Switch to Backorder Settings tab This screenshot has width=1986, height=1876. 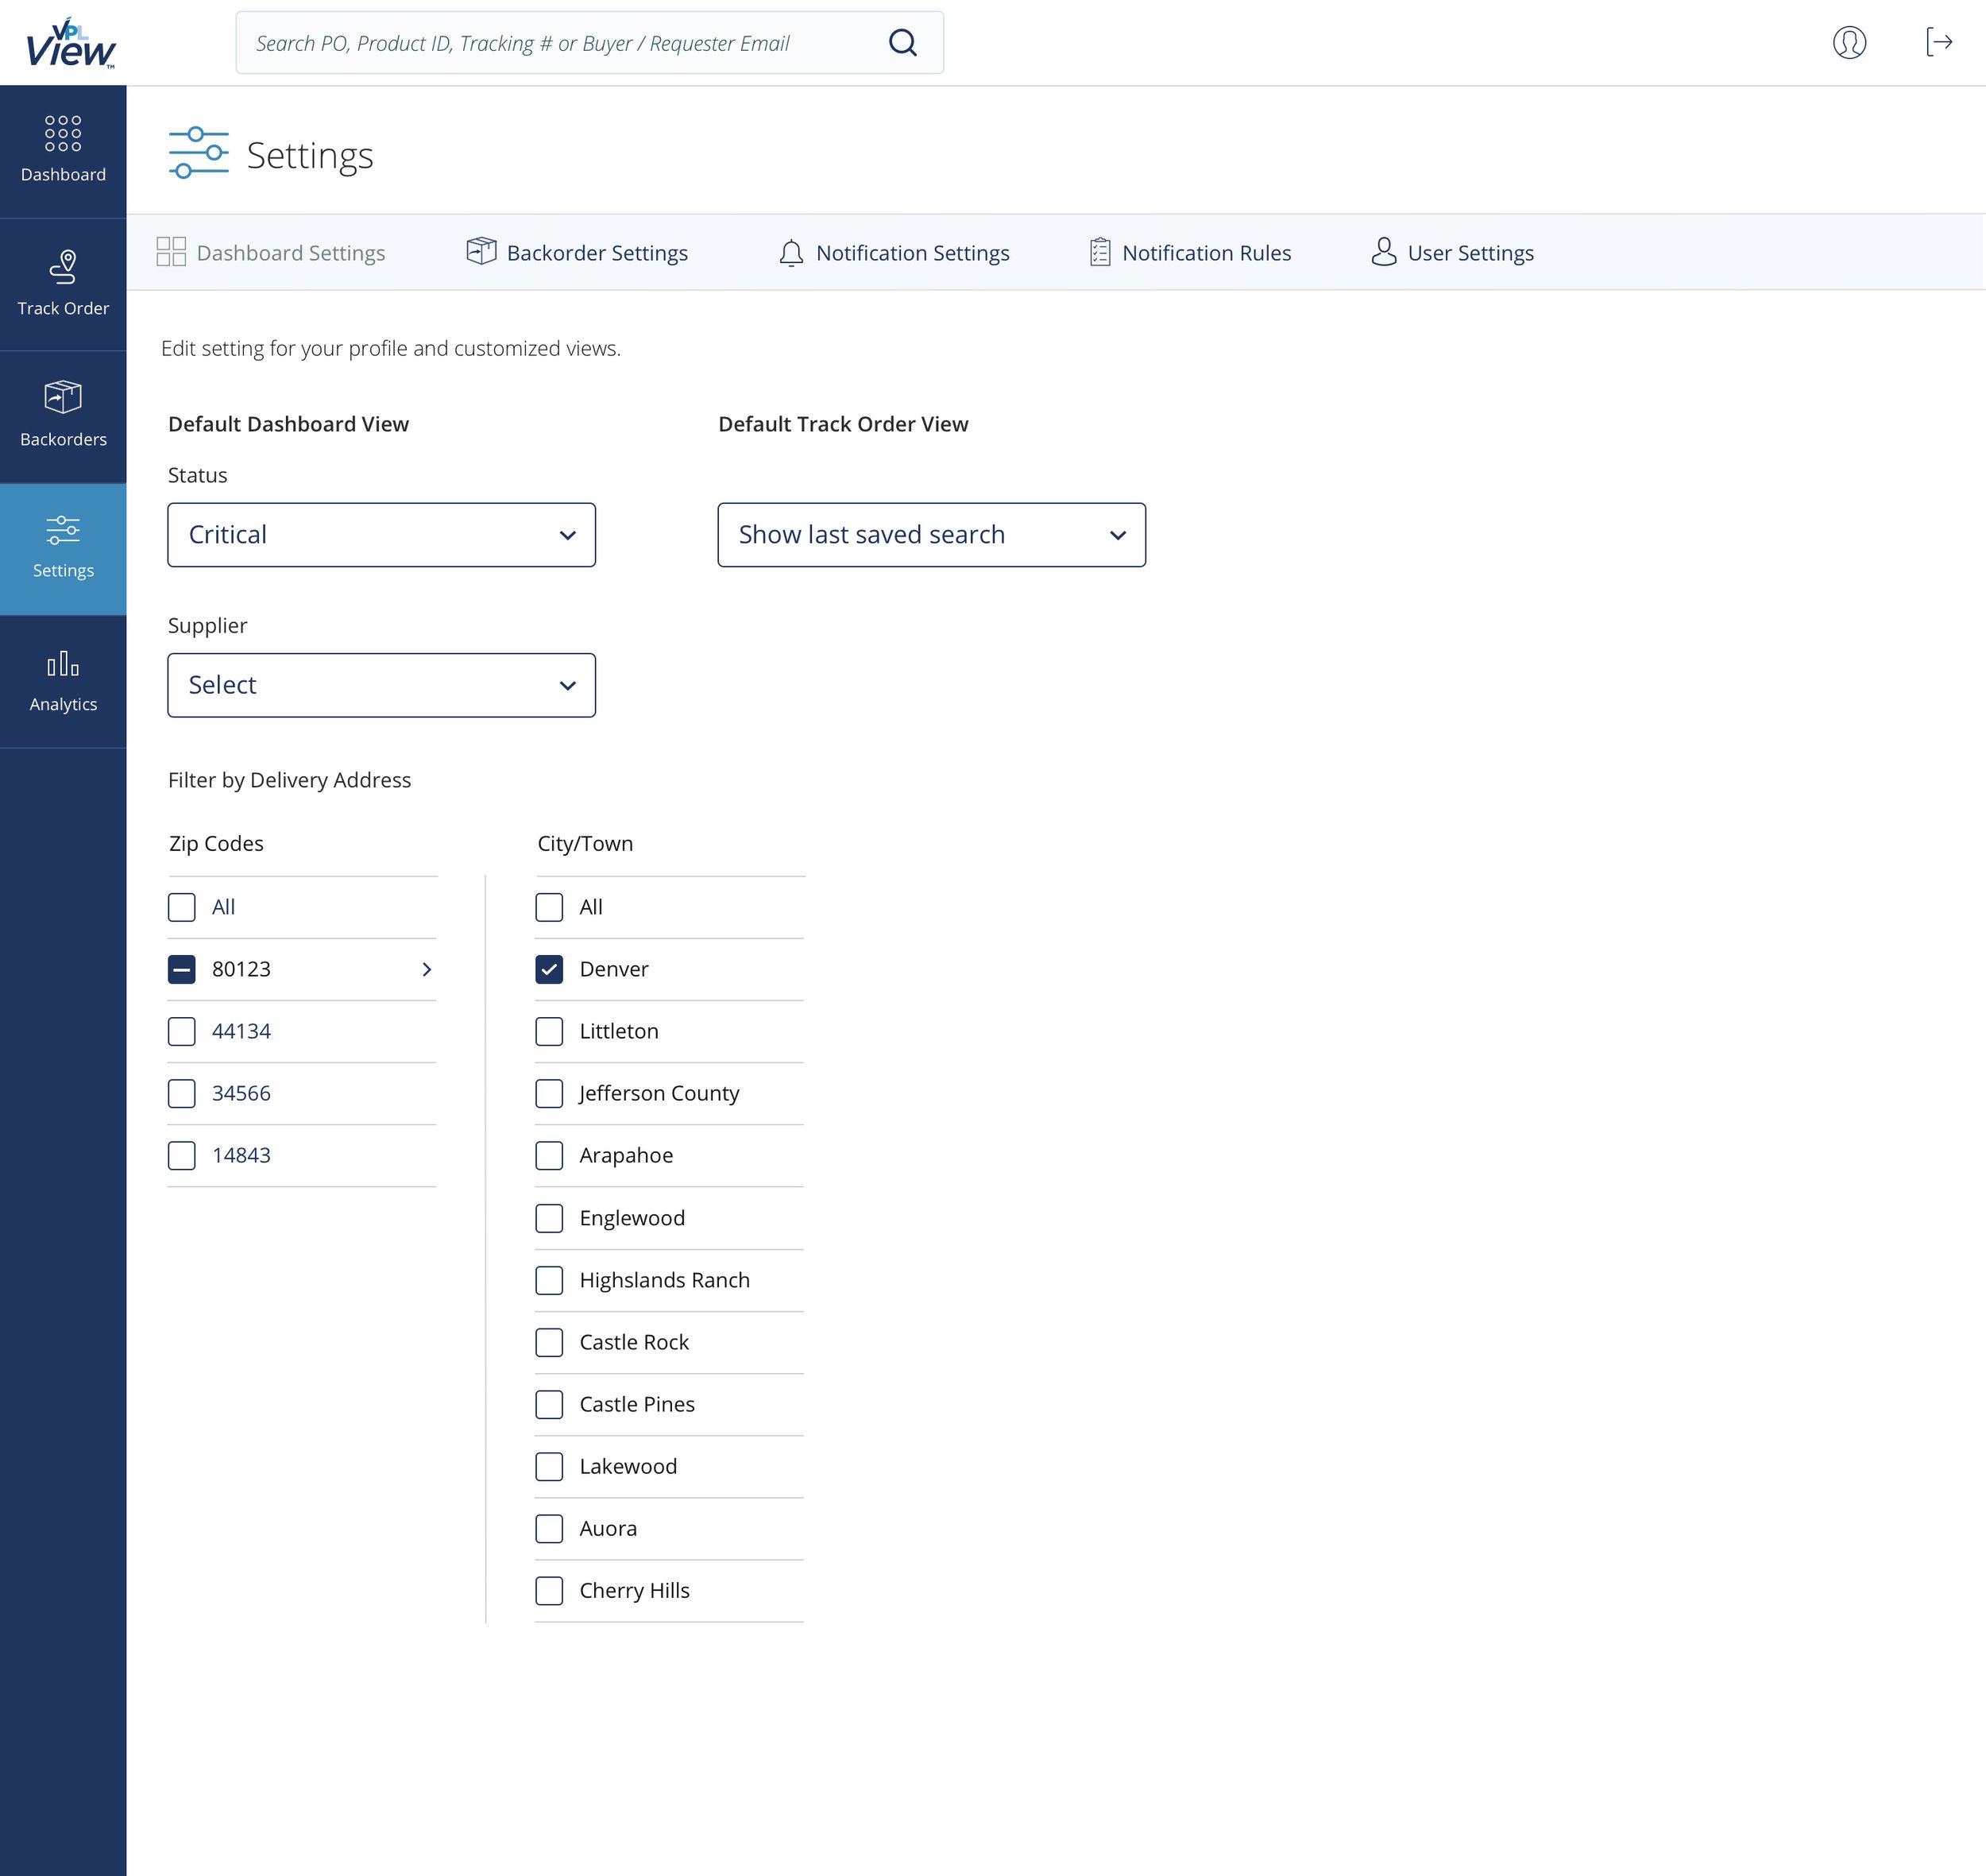(577, 253)
